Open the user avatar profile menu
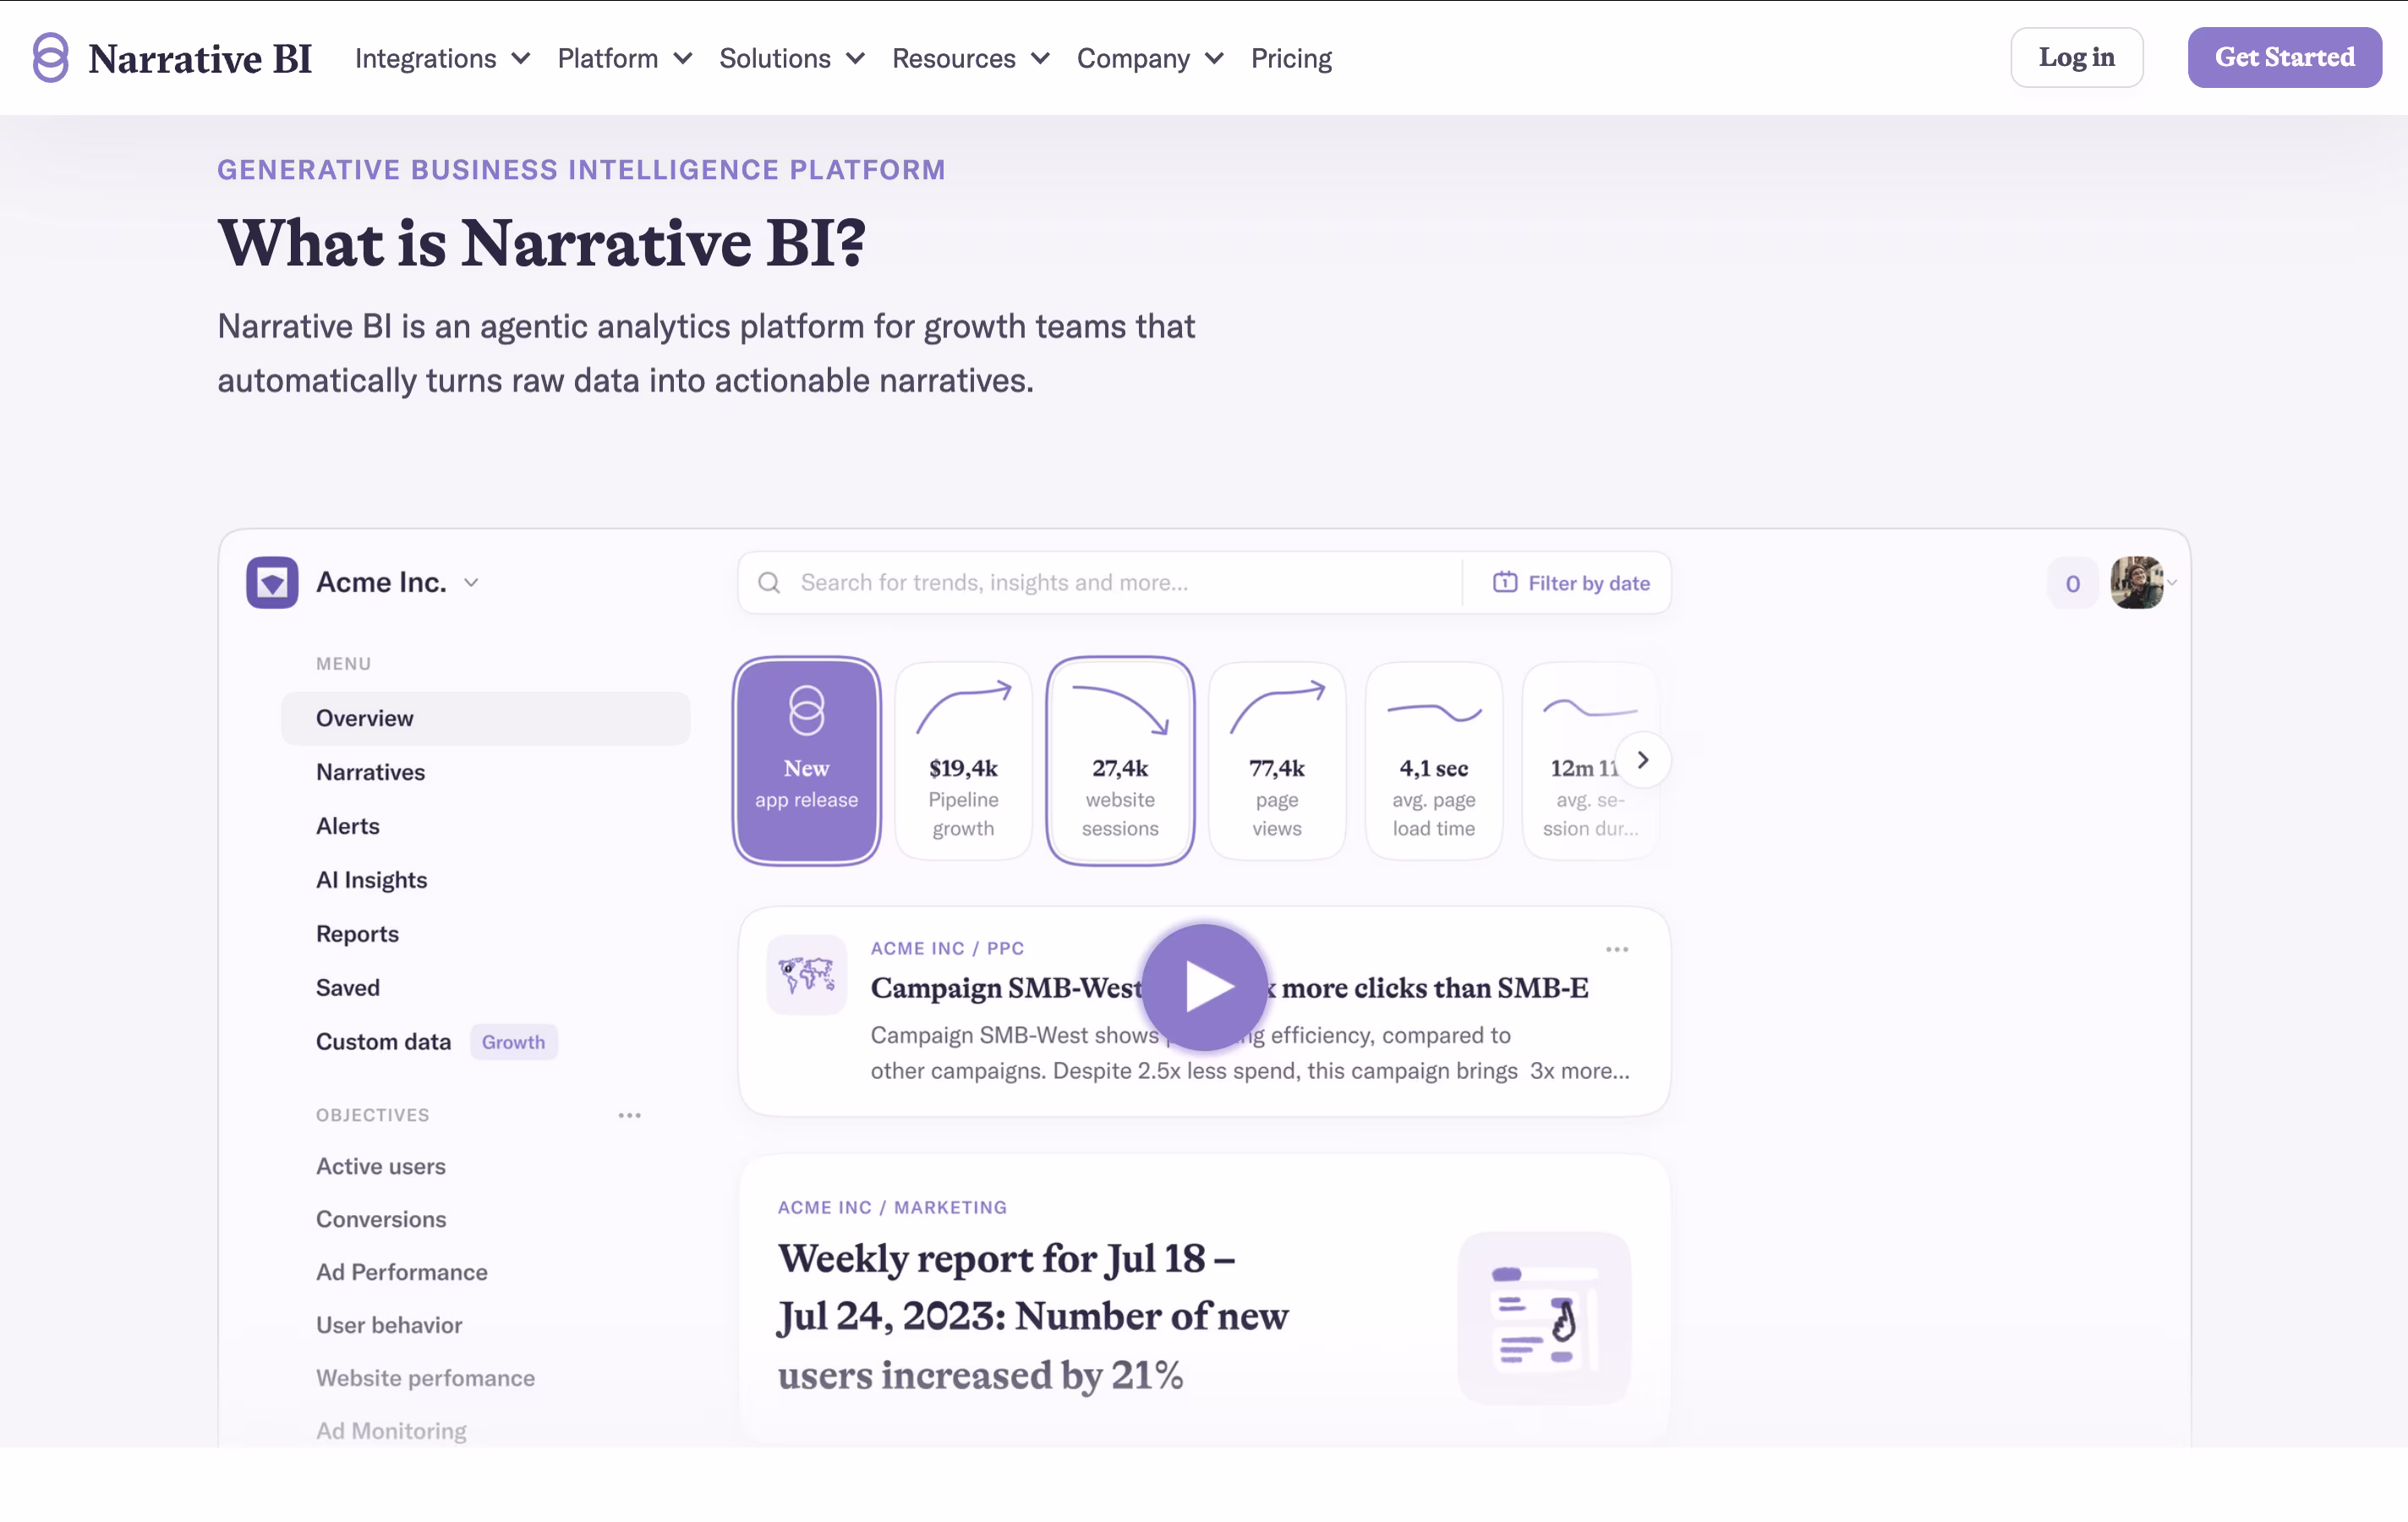The height and width of the screenshot is (1522, 2408). [x=2136, y=582]
